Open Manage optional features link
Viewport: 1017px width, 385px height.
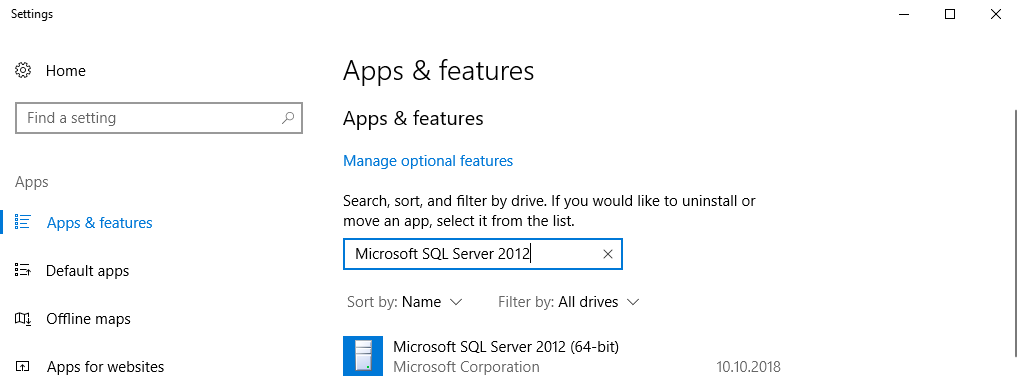428,161
